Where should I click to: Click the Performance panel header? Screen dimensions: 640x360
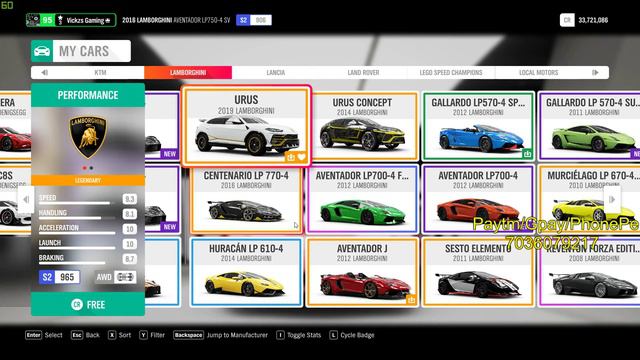click(88, 95)
